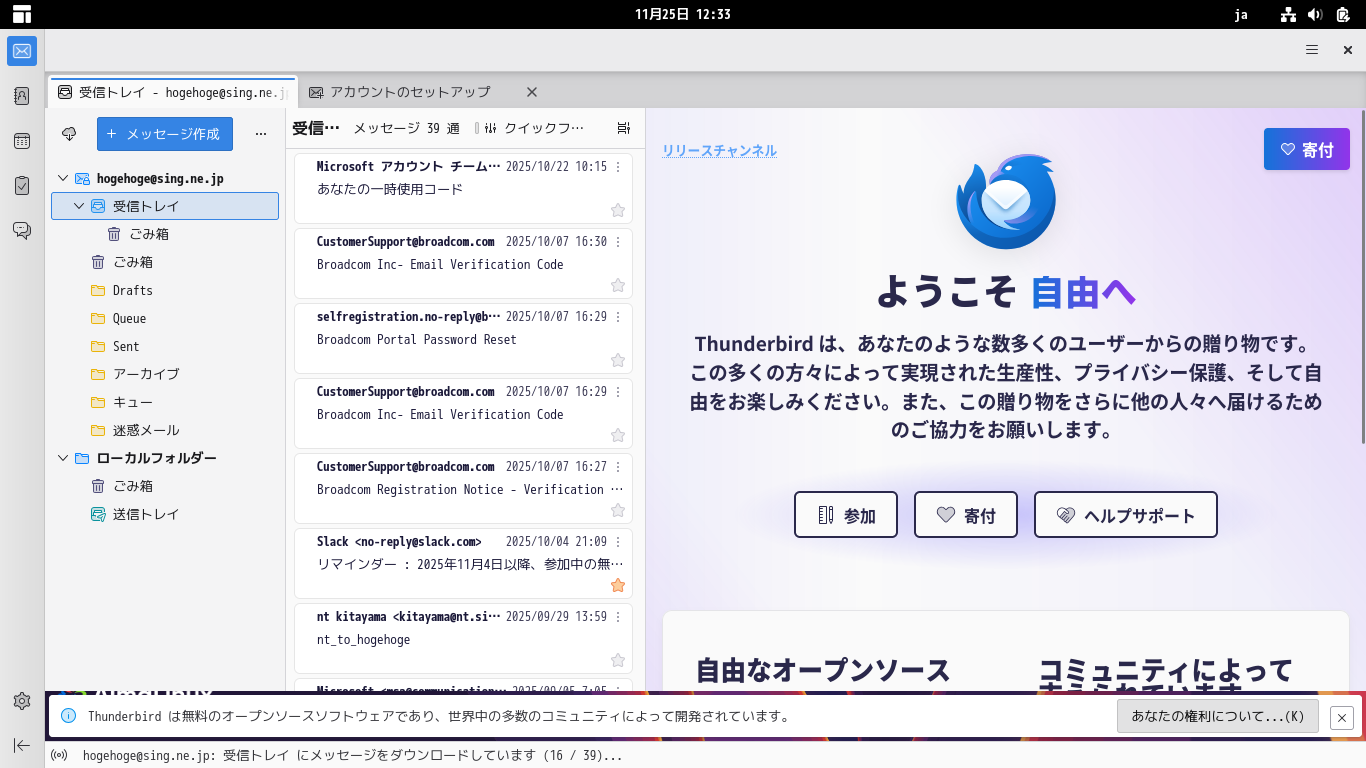Star the Microsoft account team message
The height and width of the screenshot is (768, 1366).
[618, 210]
